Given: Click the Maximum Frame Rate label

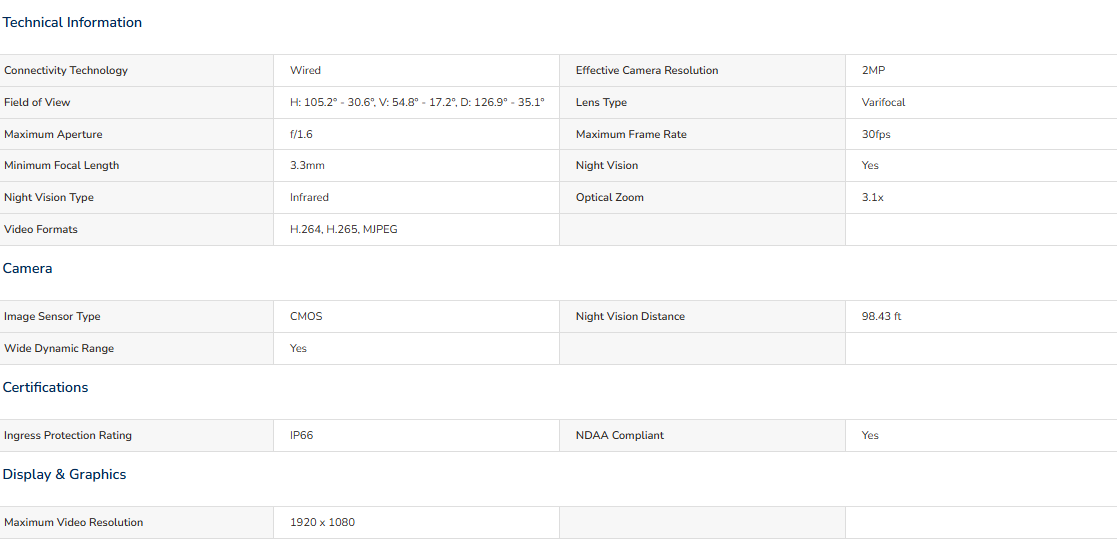Looking at the screenshot, I should point(631,134).
